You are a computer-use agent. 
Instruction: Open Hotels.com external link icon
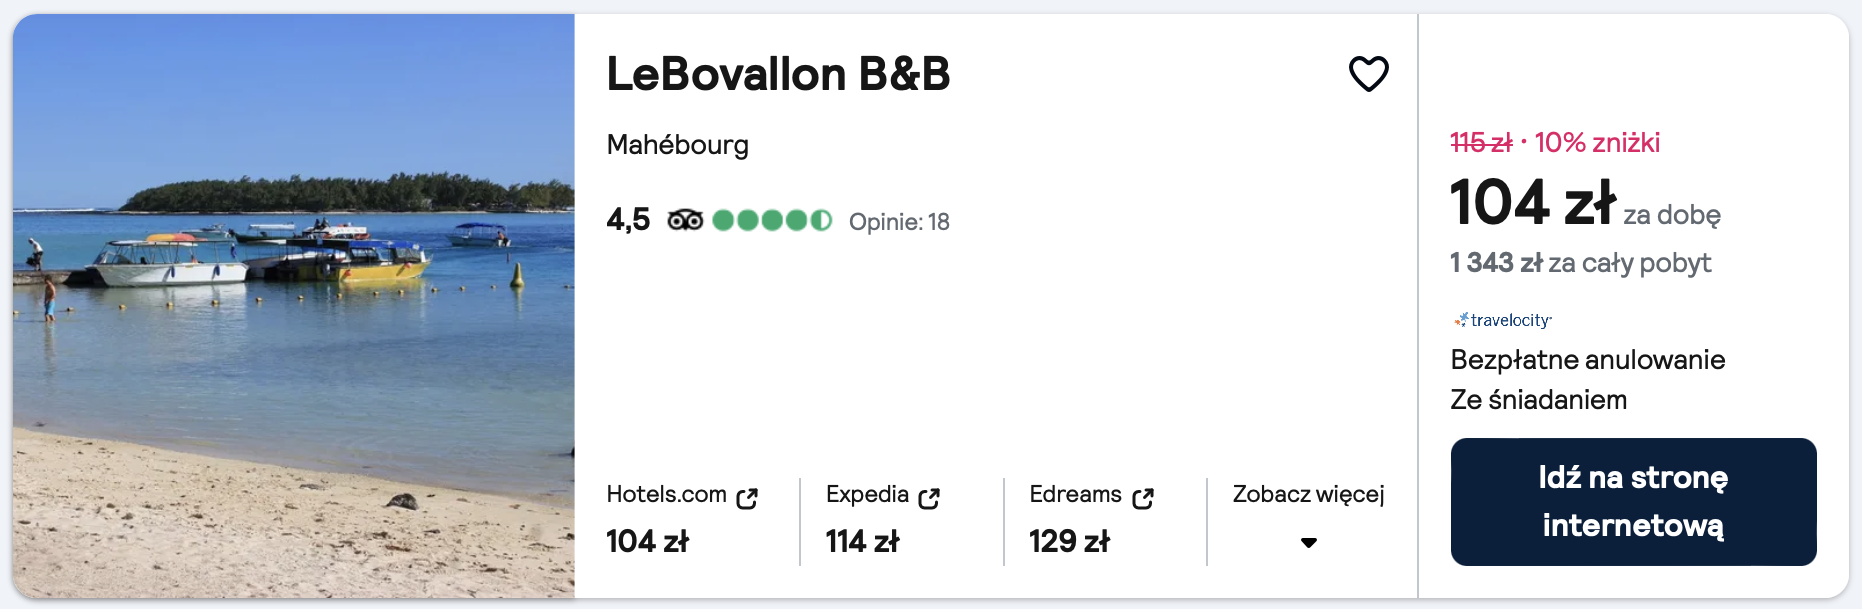pos(747,498)
